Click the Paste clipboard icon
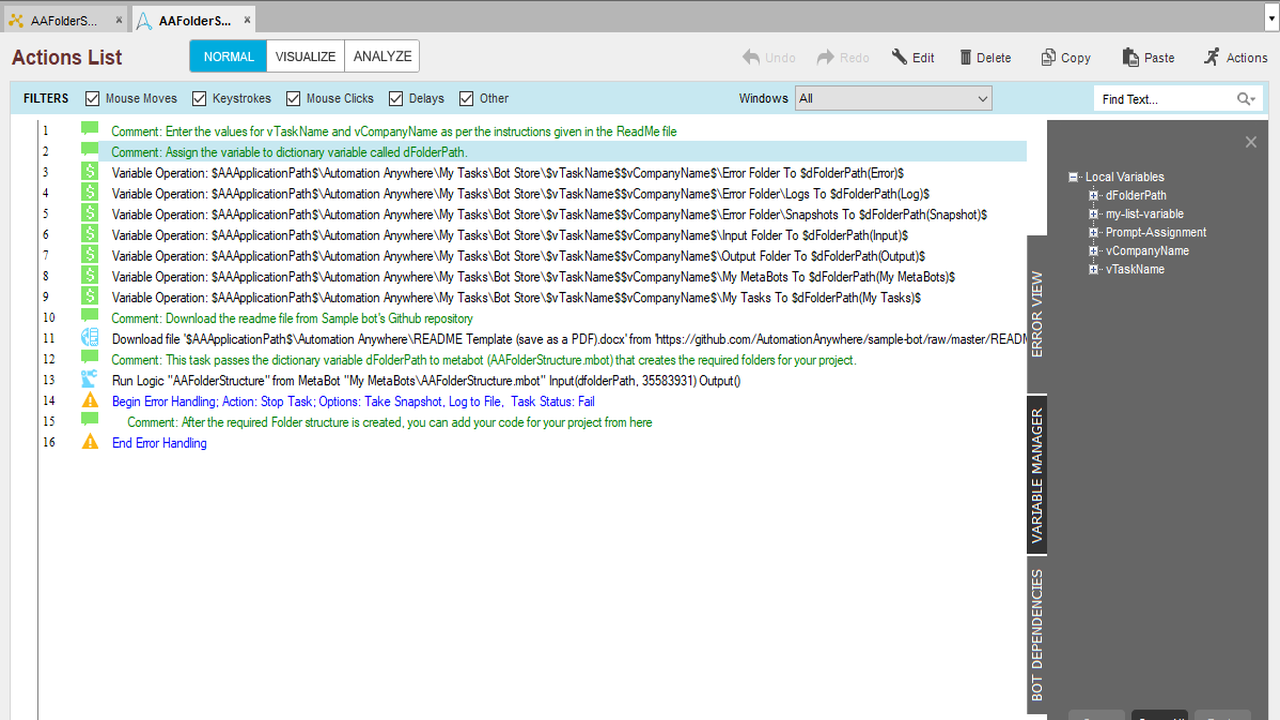Screen dimensions: 1280x720 point(1130,57)
